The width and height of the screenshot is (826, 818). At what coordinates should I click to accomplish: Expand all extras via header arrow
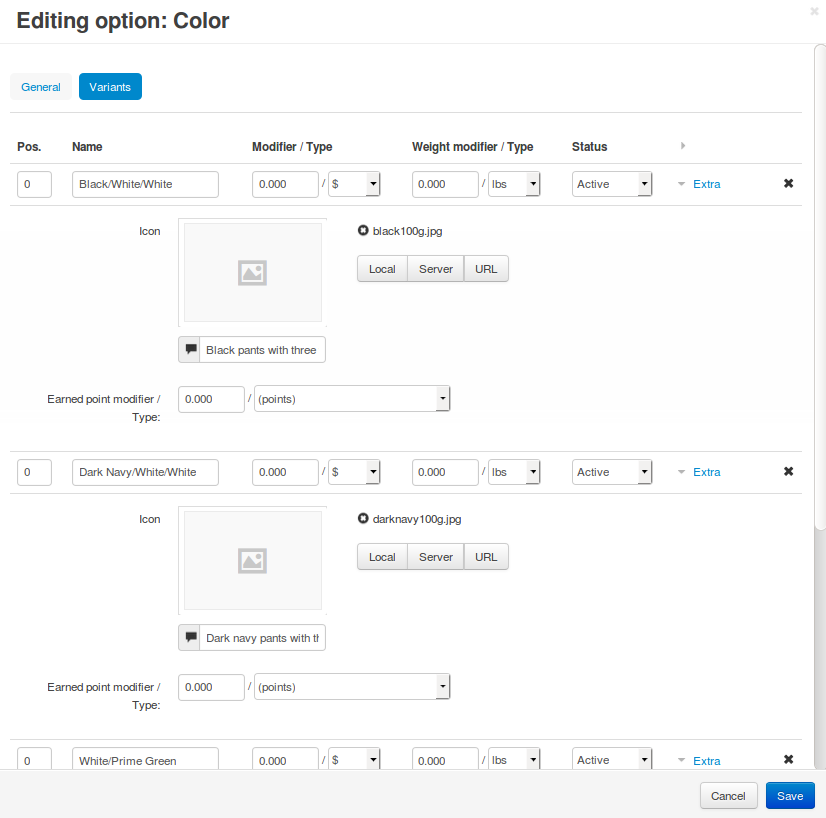pyautogui.click(x=683, y=146)
